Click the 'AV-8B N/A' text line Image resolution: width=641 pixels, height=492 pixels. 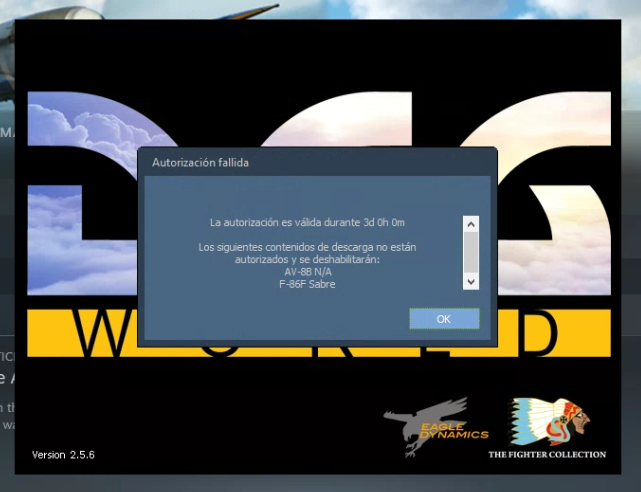point(308,272)
